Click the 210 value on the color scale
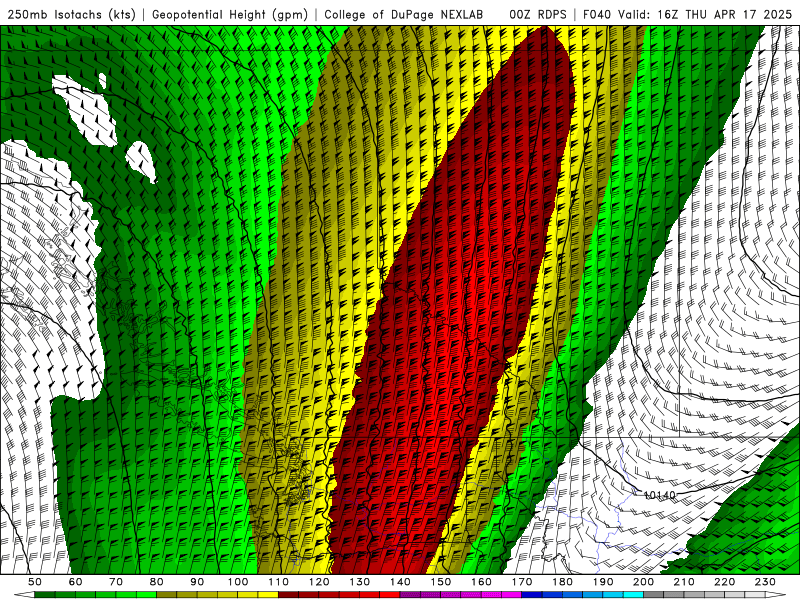Screen dimensions: 800x600 click(x=685, y=582)
